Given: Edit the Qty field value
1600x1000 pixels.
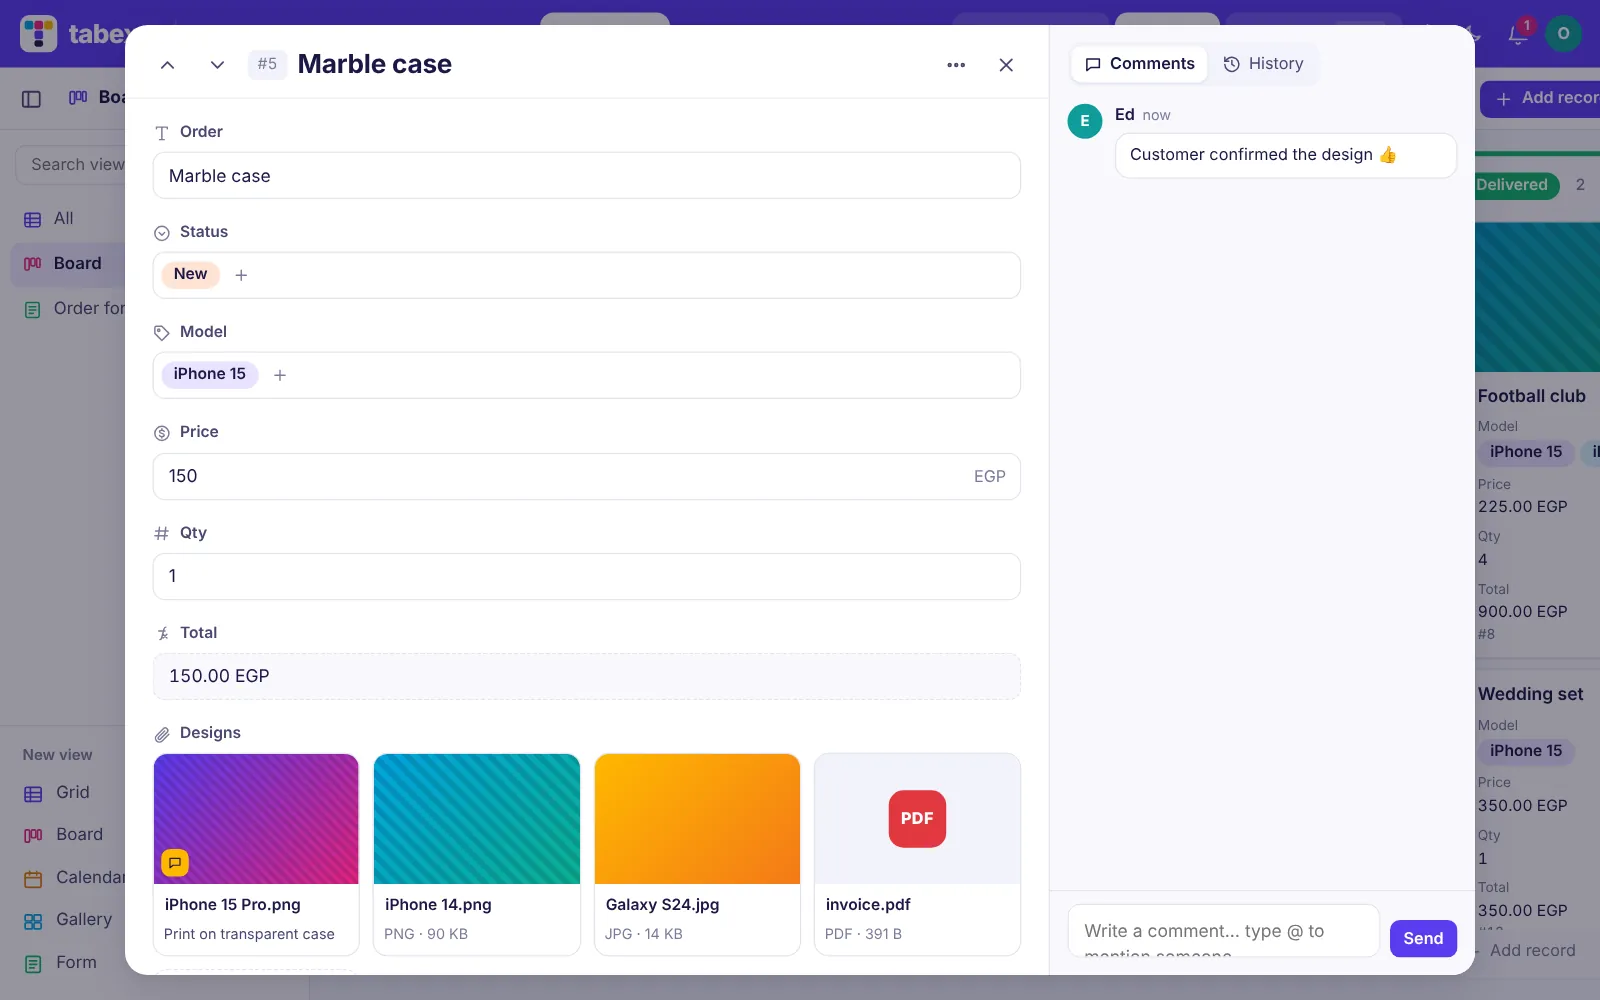Looking at the screenshot, I should click(587, 576).
